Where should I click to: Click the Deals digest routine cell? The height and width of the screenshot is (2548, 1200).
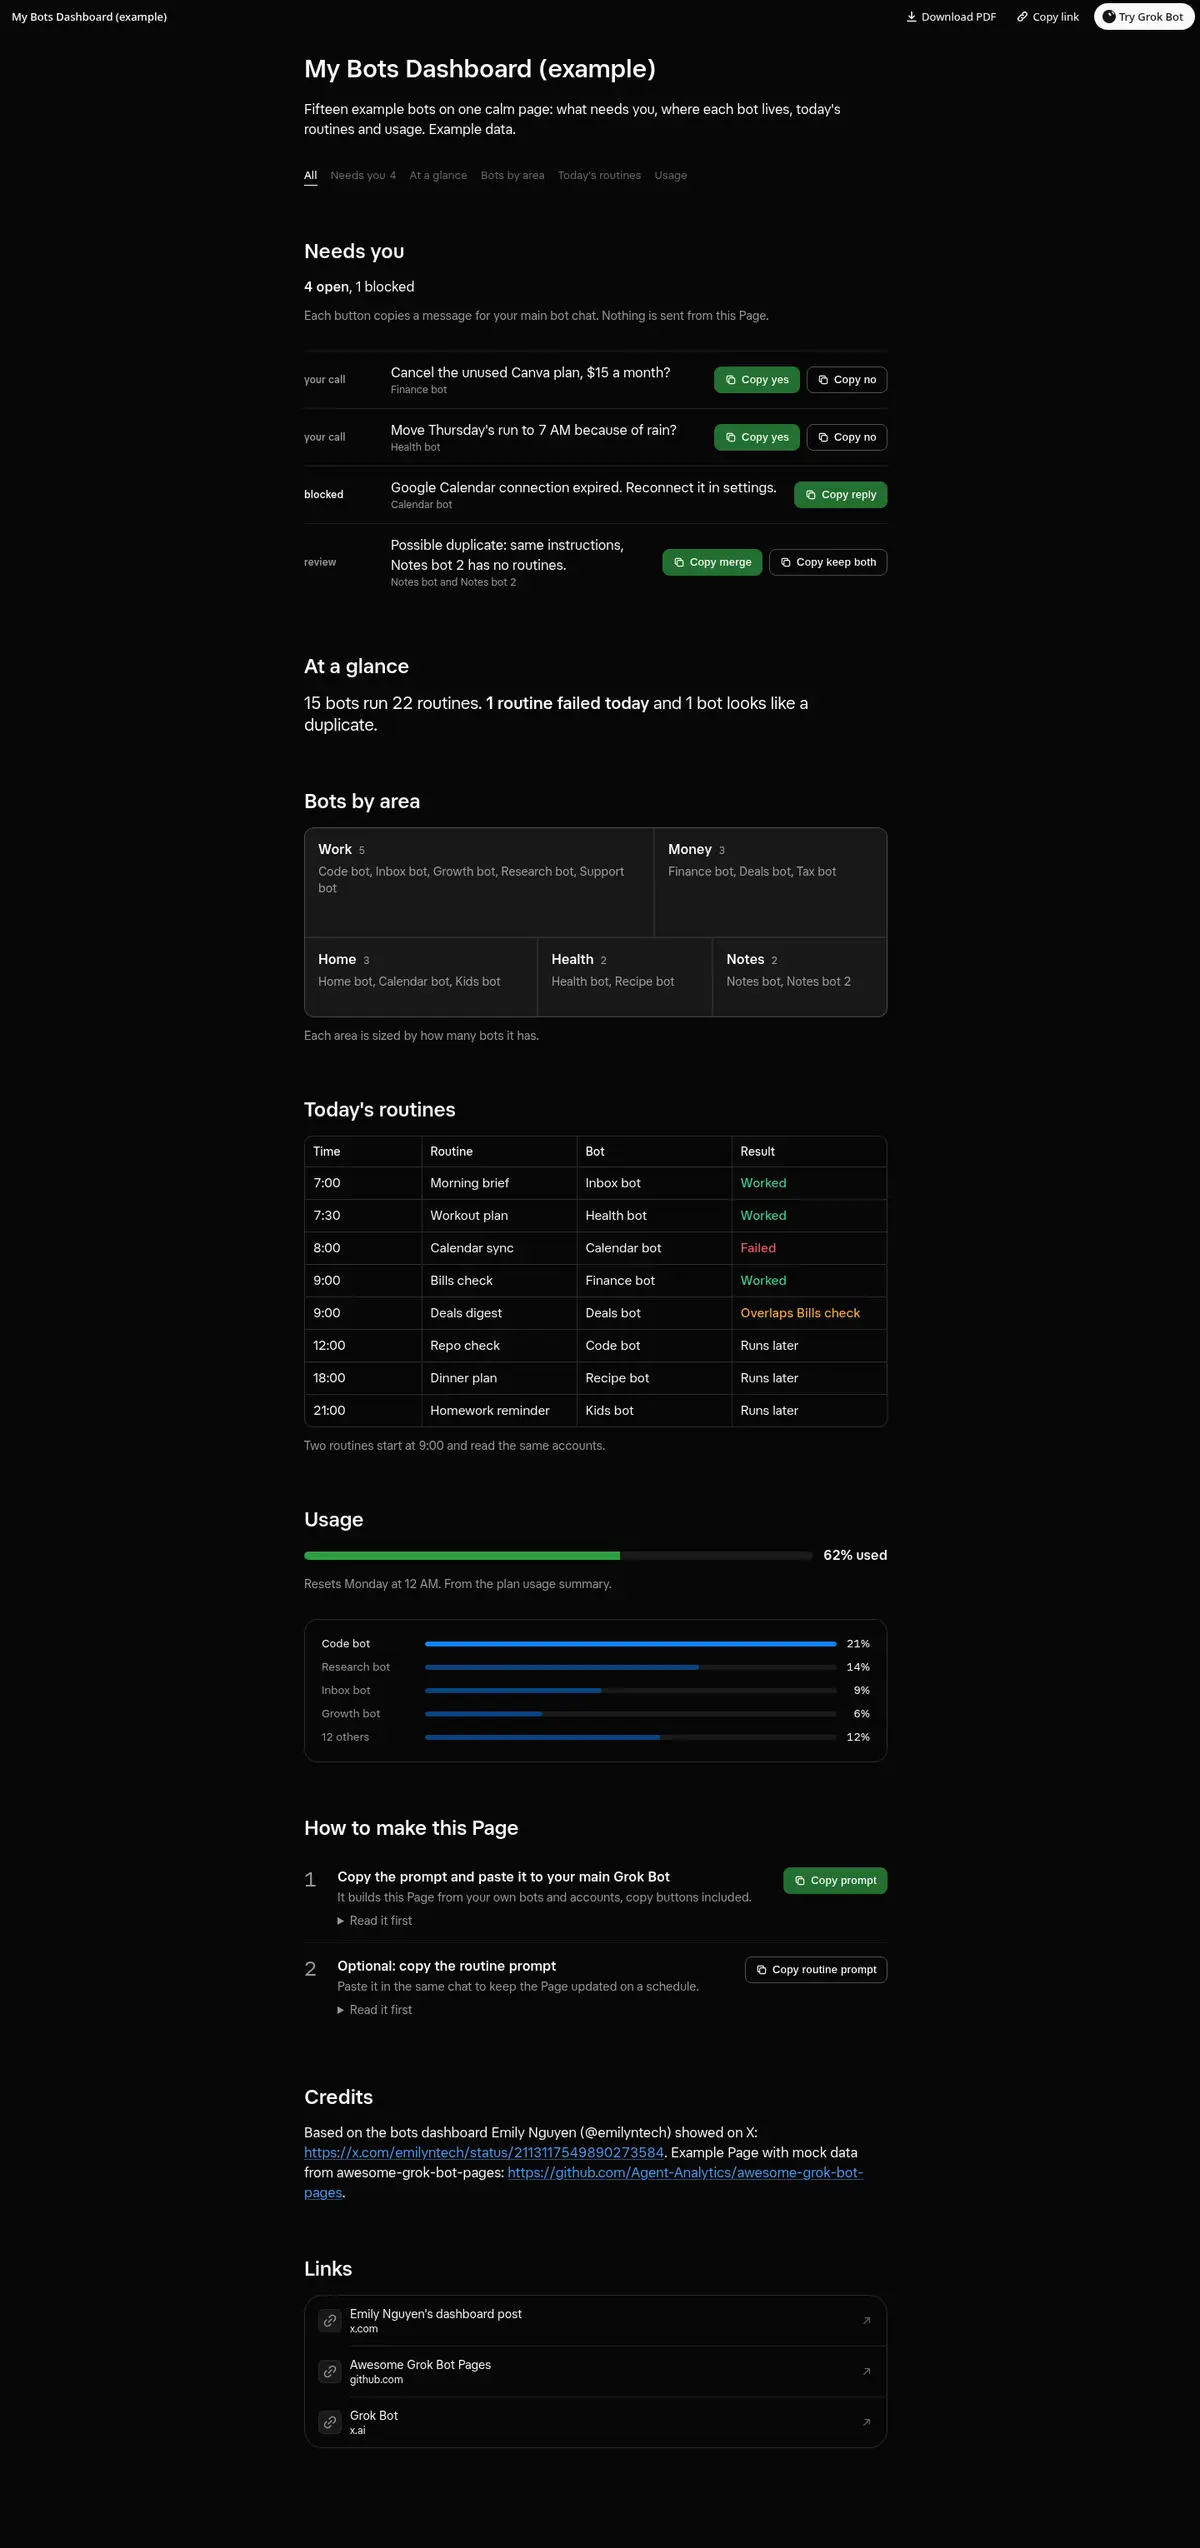click(499, 1313)
